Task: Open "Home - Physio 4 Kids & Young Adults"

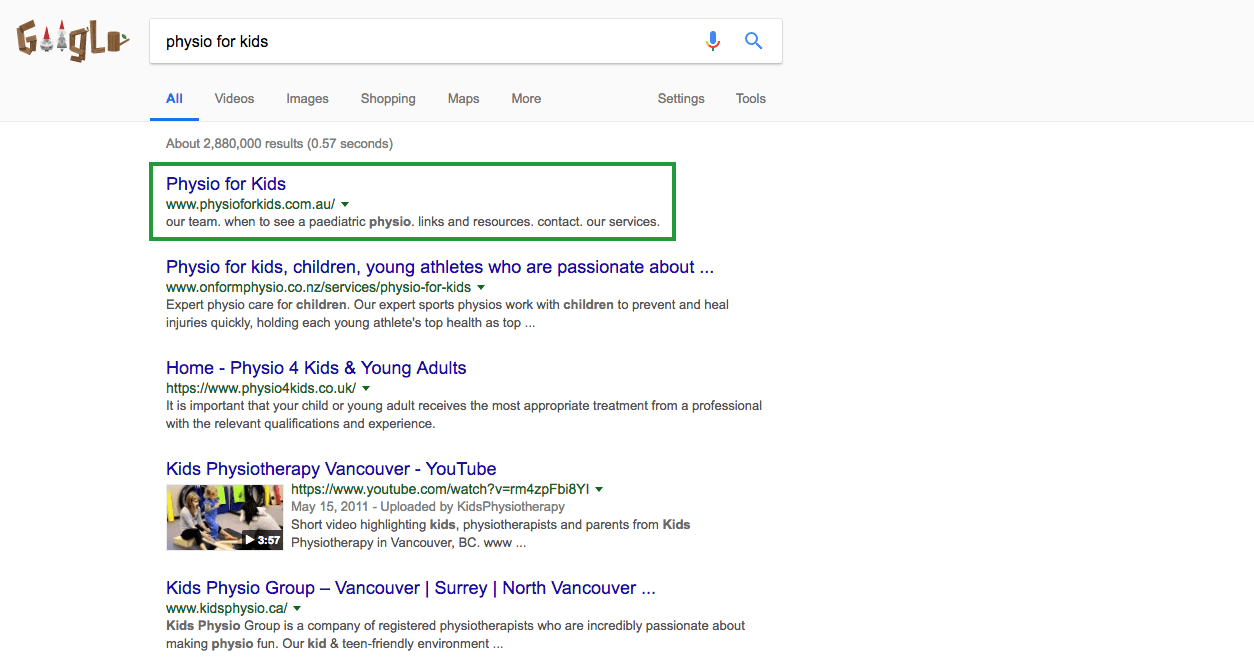Action: 316,368
